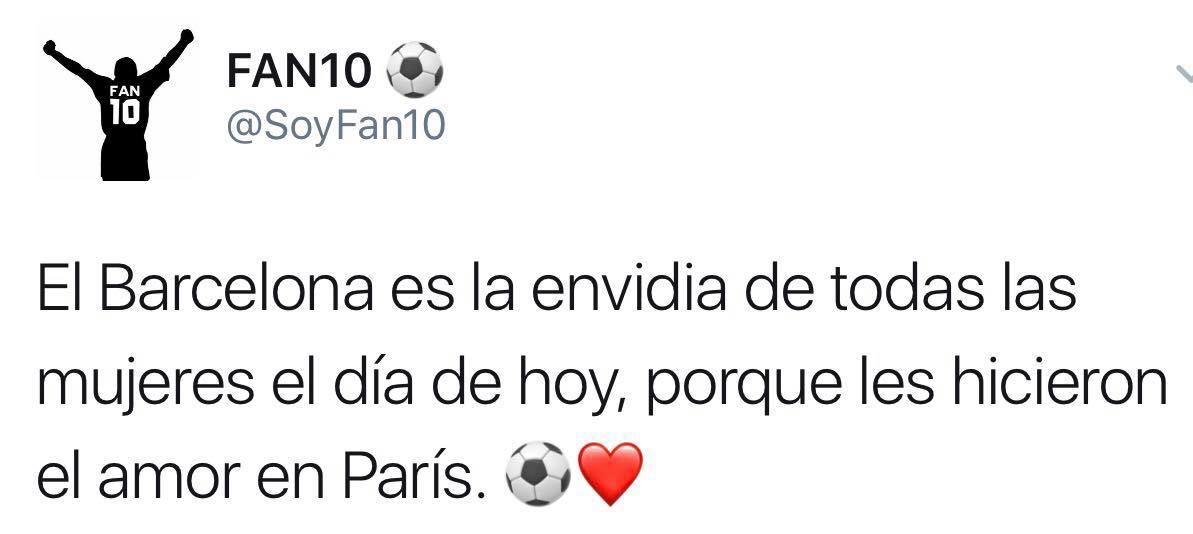Open the @SoyFan10 handle link

click(x=336, y=126)
